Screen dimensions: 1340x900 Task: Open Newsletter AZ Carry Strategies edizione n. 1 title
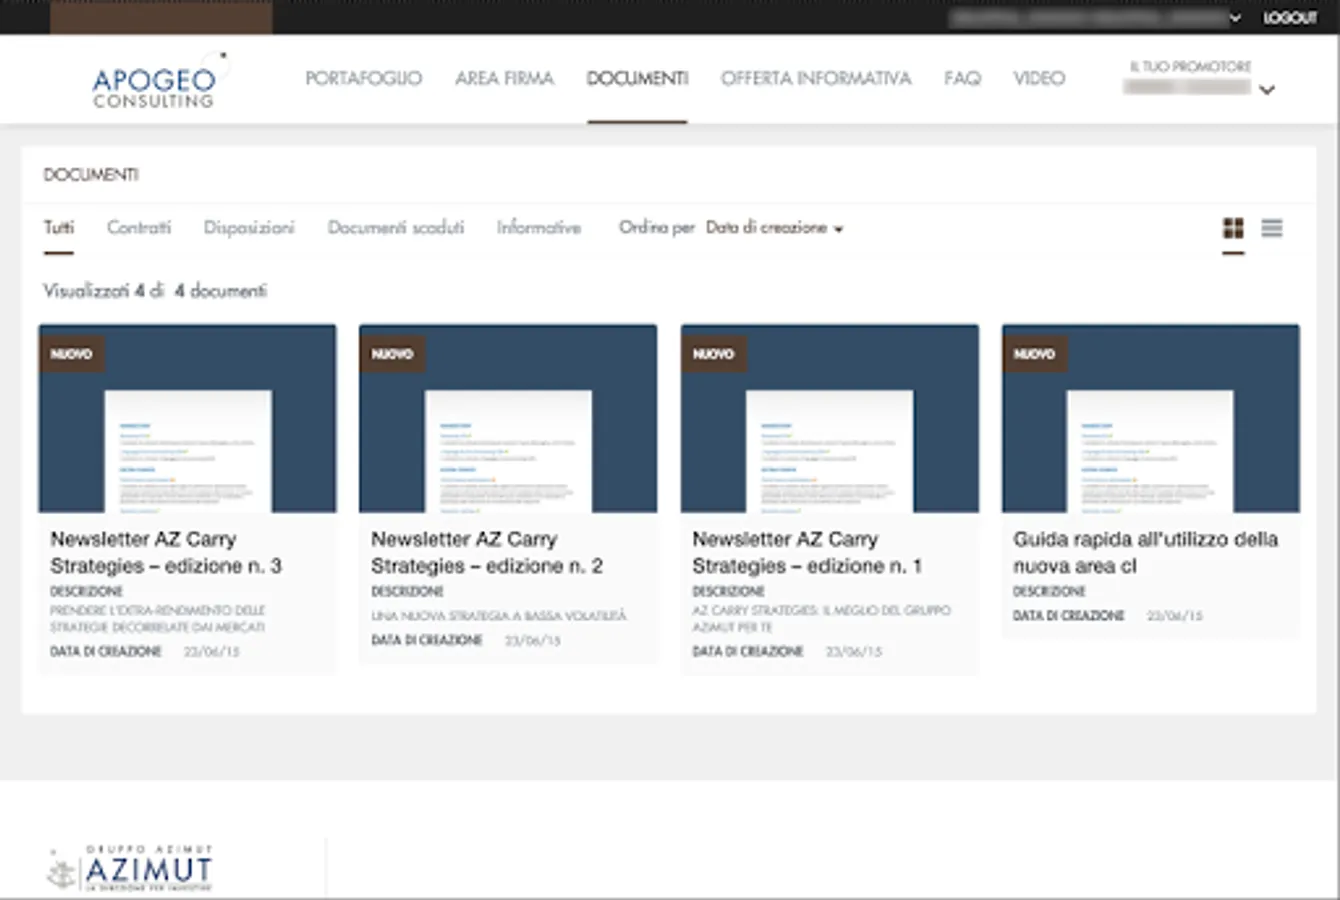tap(807, 552)
